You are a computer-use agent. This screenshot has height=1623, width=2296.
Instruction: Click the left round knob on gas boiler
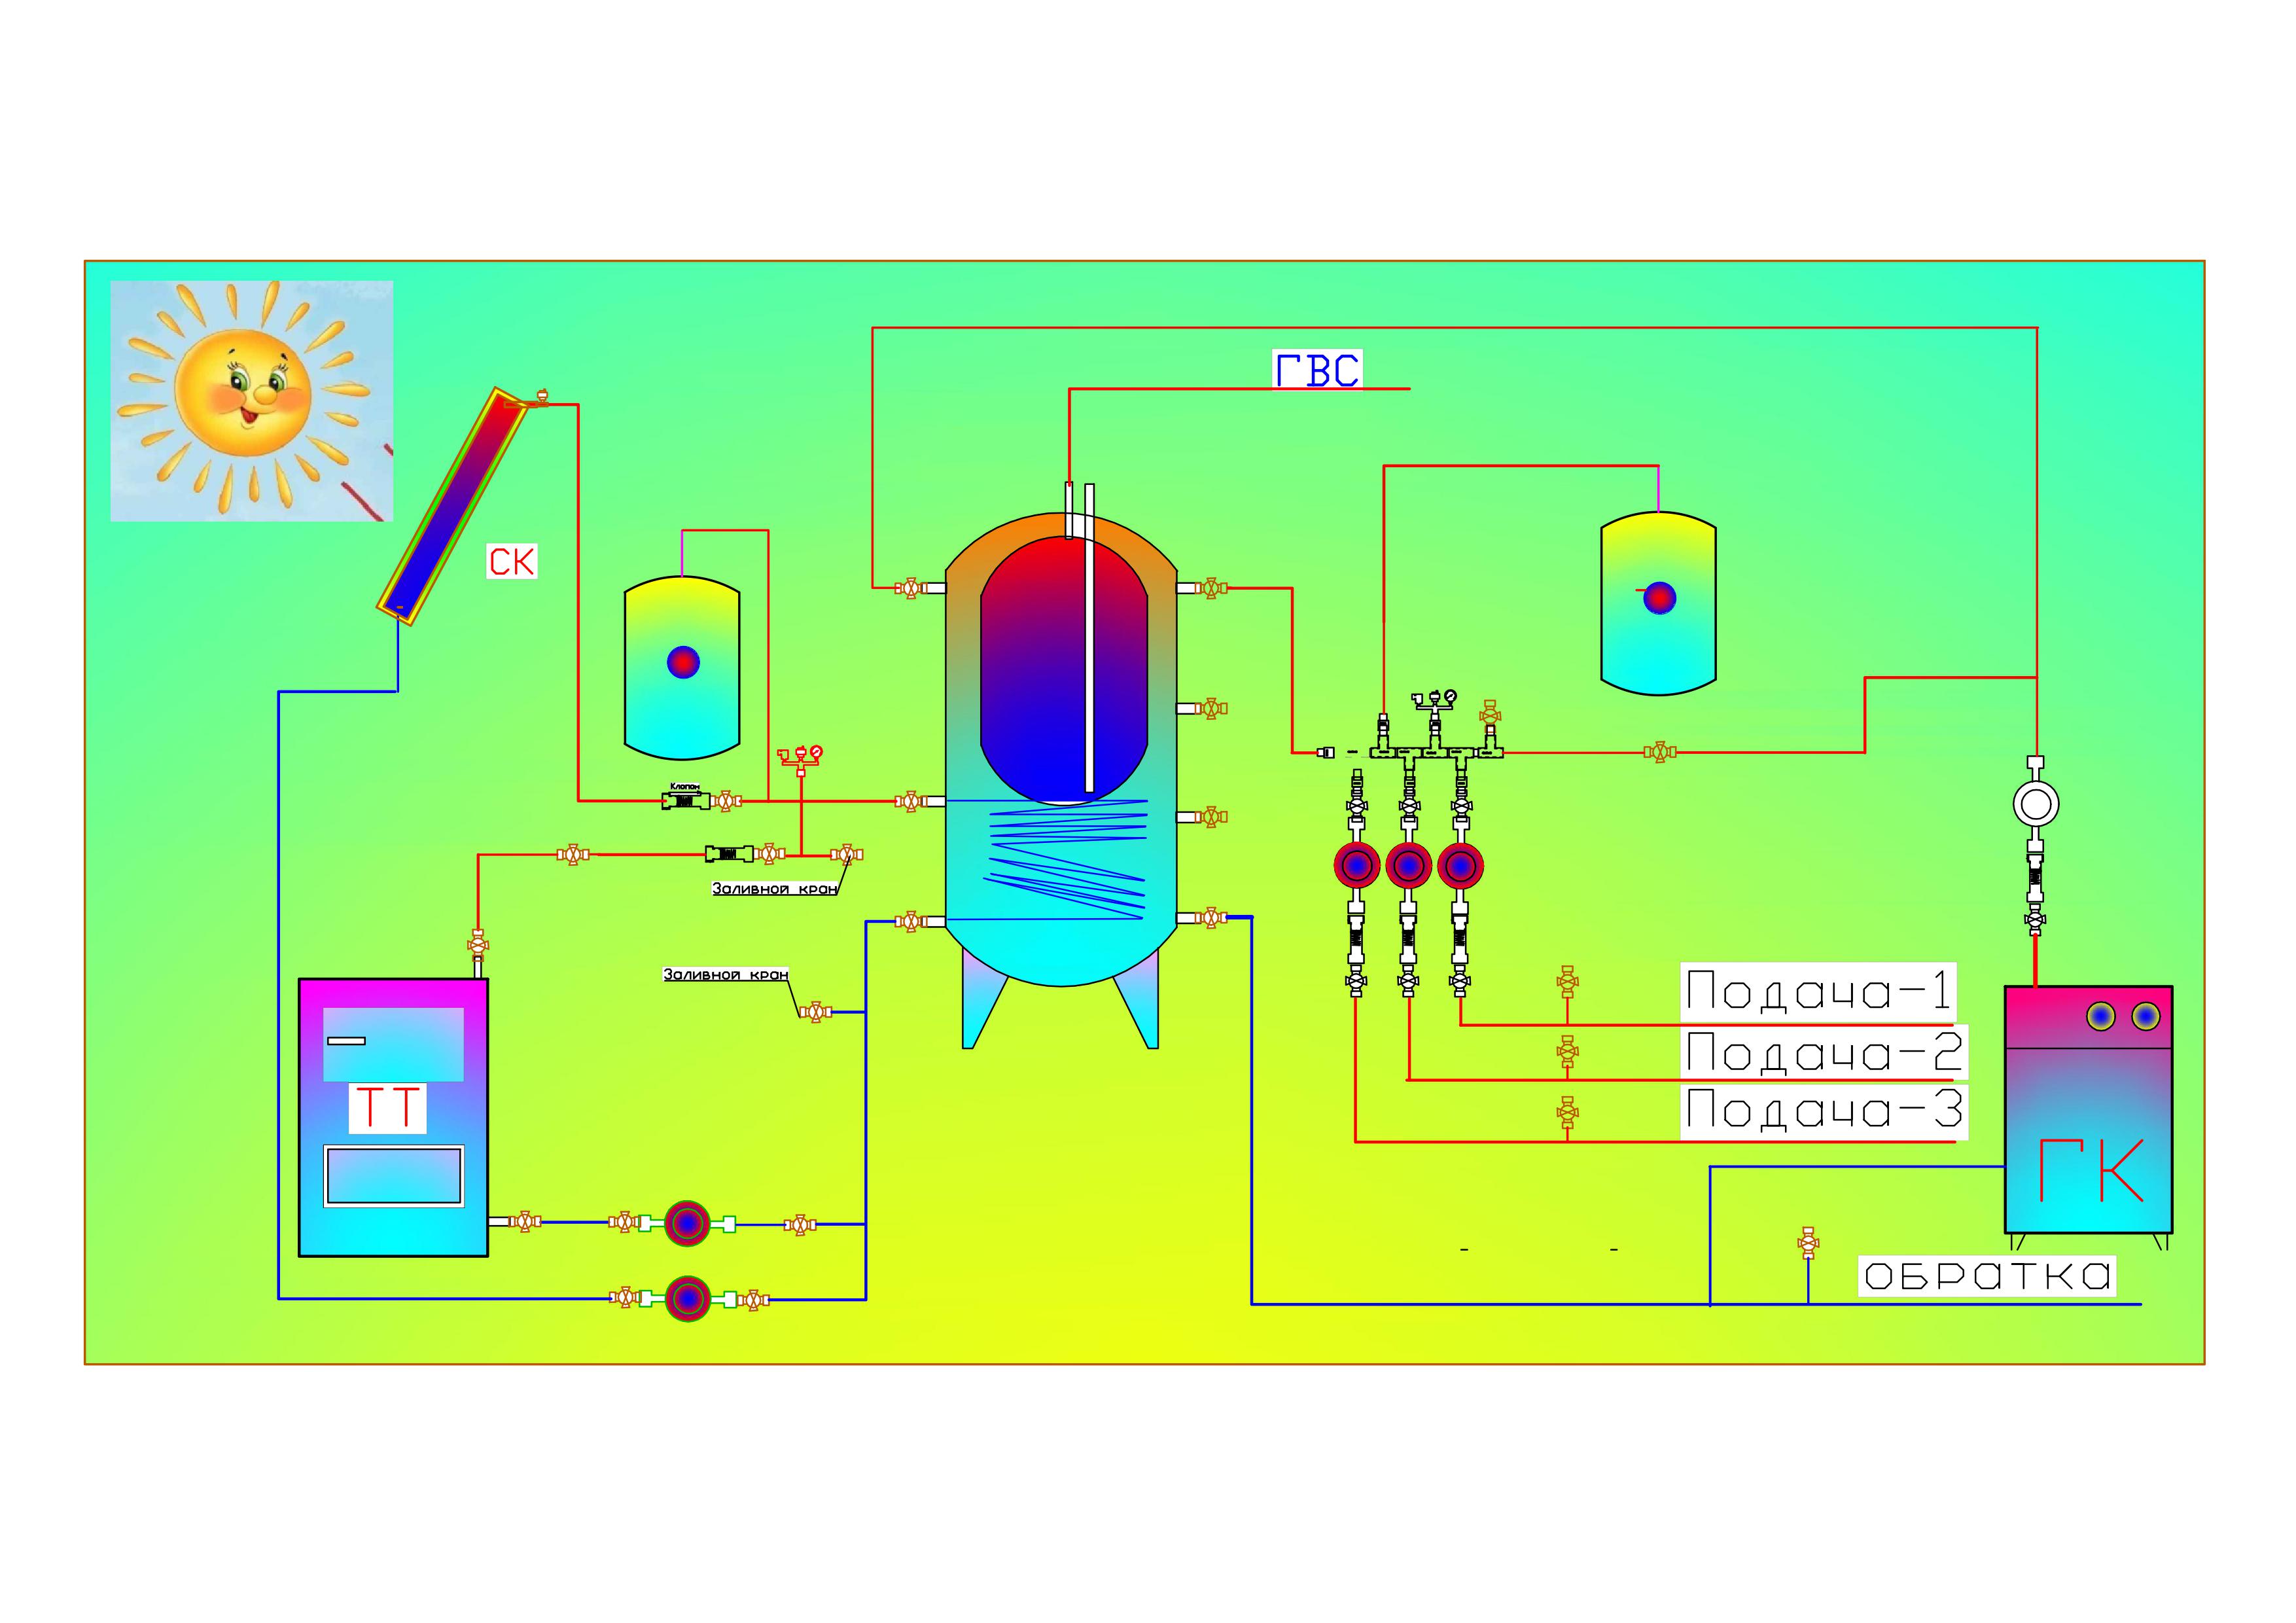pos(2100,1017)
